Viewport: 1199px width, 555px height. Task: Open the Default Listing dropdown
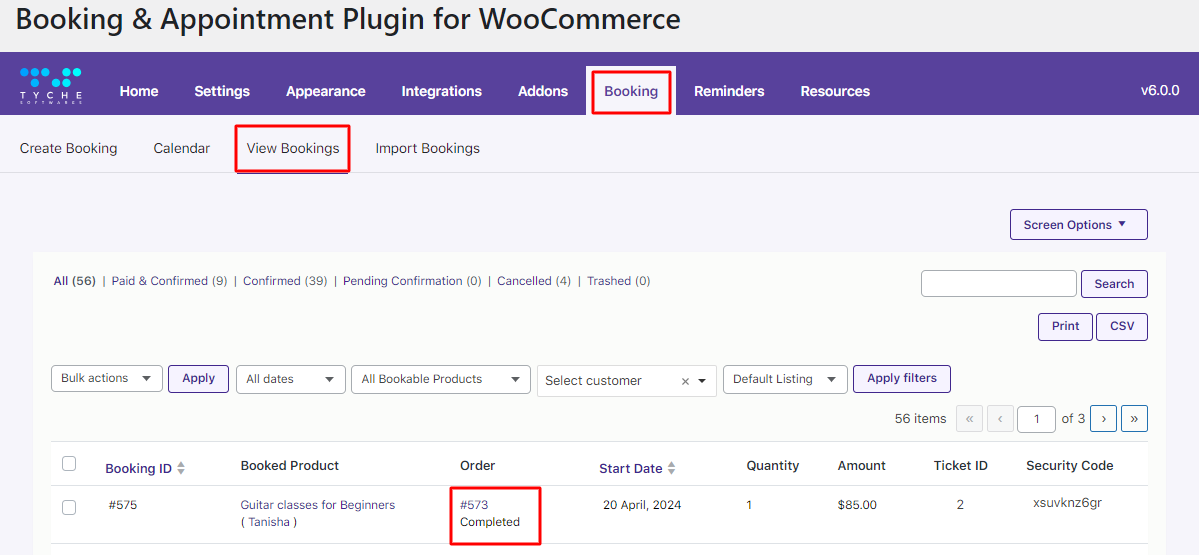pyautogui.click(x=785, y=379)
